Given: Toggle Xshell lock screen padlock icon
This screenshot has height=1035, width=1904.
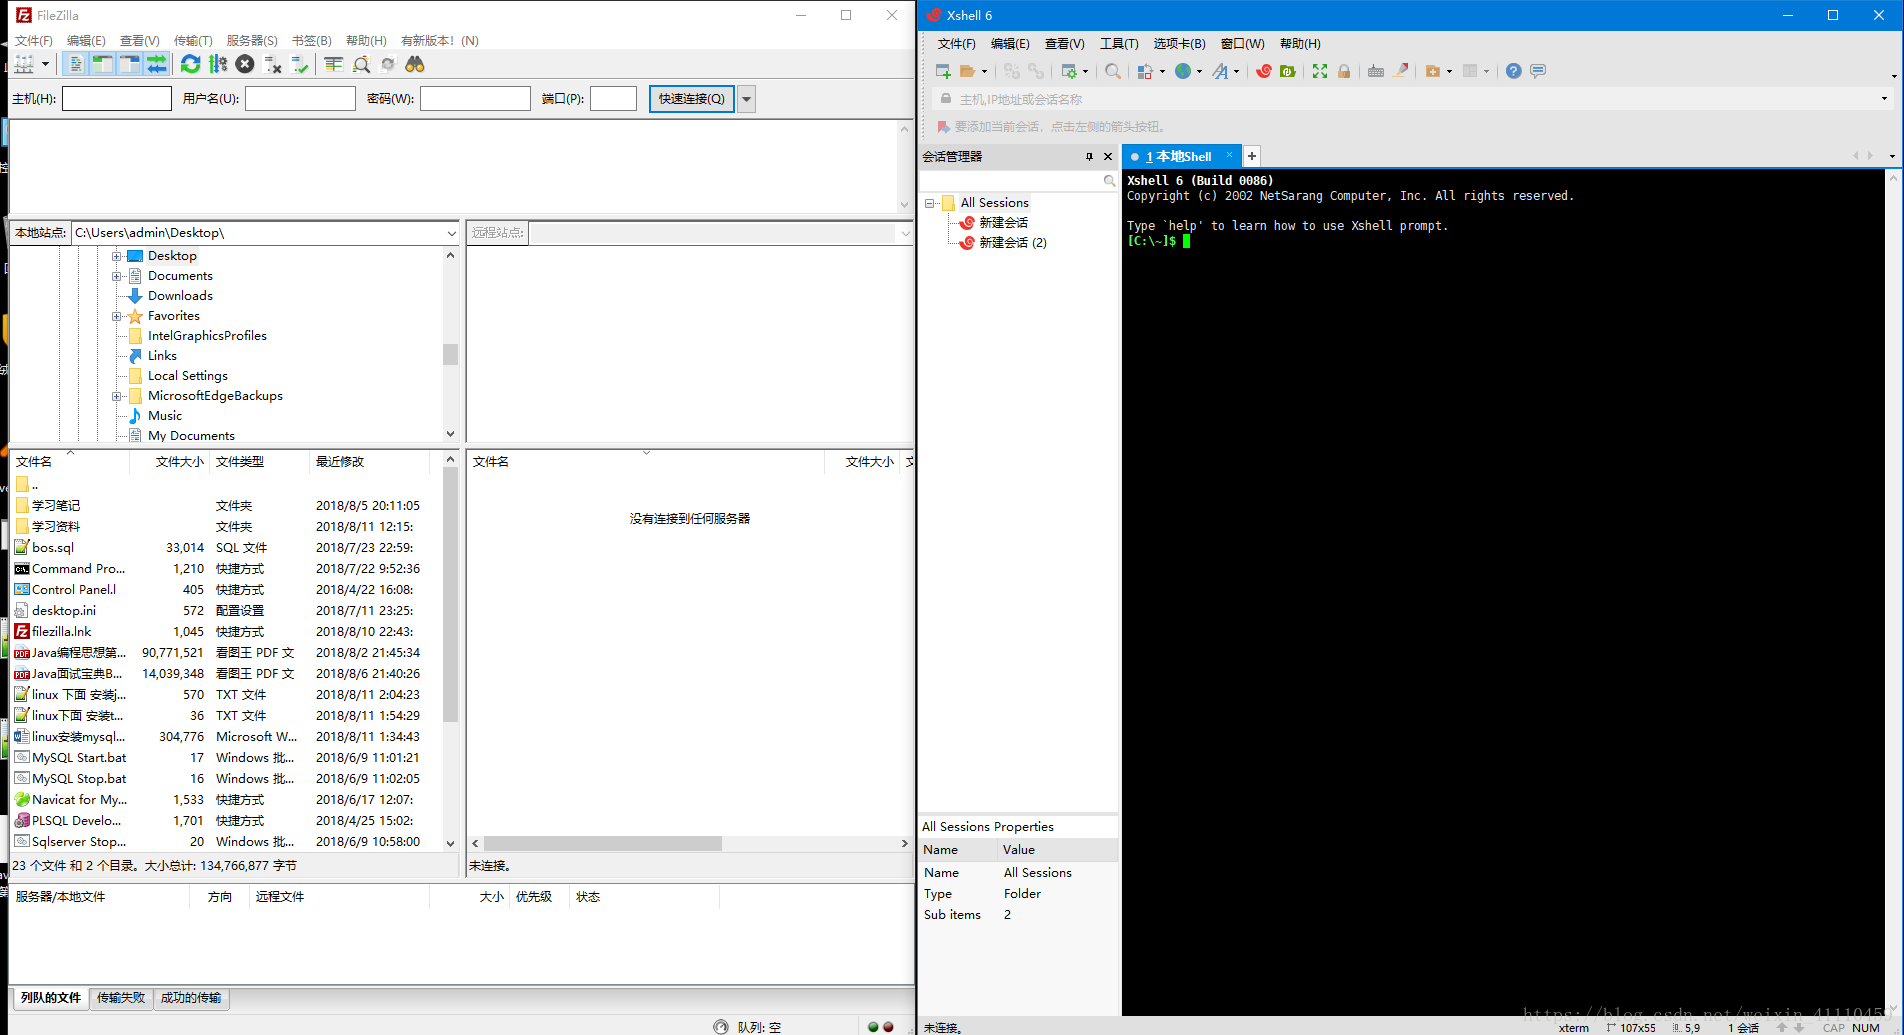Looking at the screenshot, I should (1344, 71).
